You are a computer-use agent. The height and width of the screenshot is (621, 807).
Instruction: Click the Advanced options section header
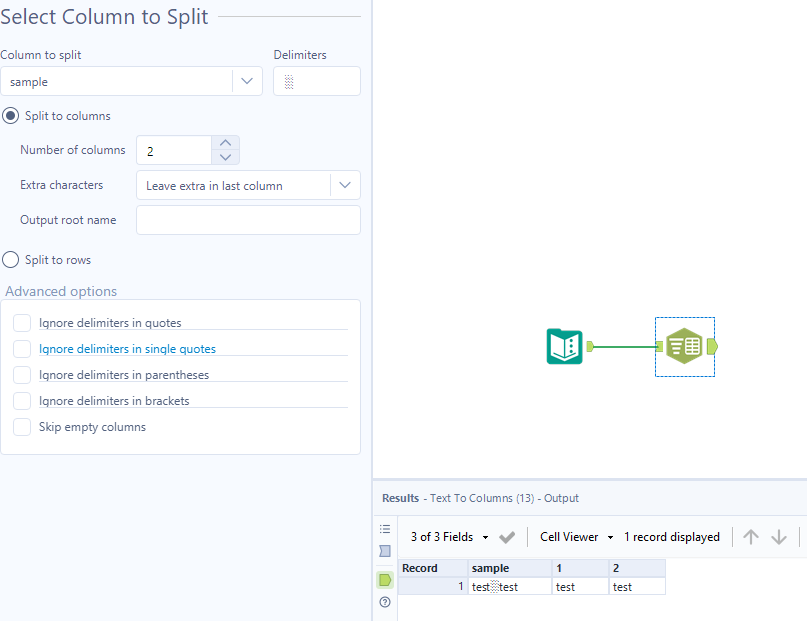point(58,291)
